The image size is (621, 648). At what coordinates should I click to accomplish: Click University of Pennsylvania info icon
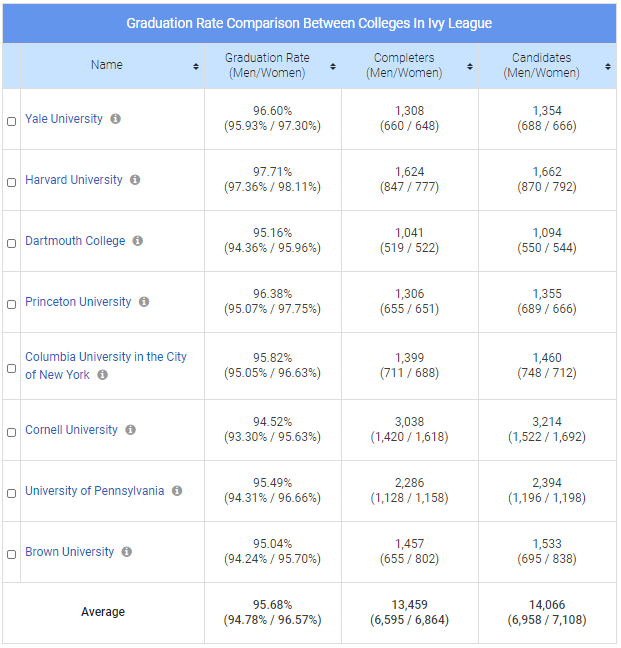[177, 491]
